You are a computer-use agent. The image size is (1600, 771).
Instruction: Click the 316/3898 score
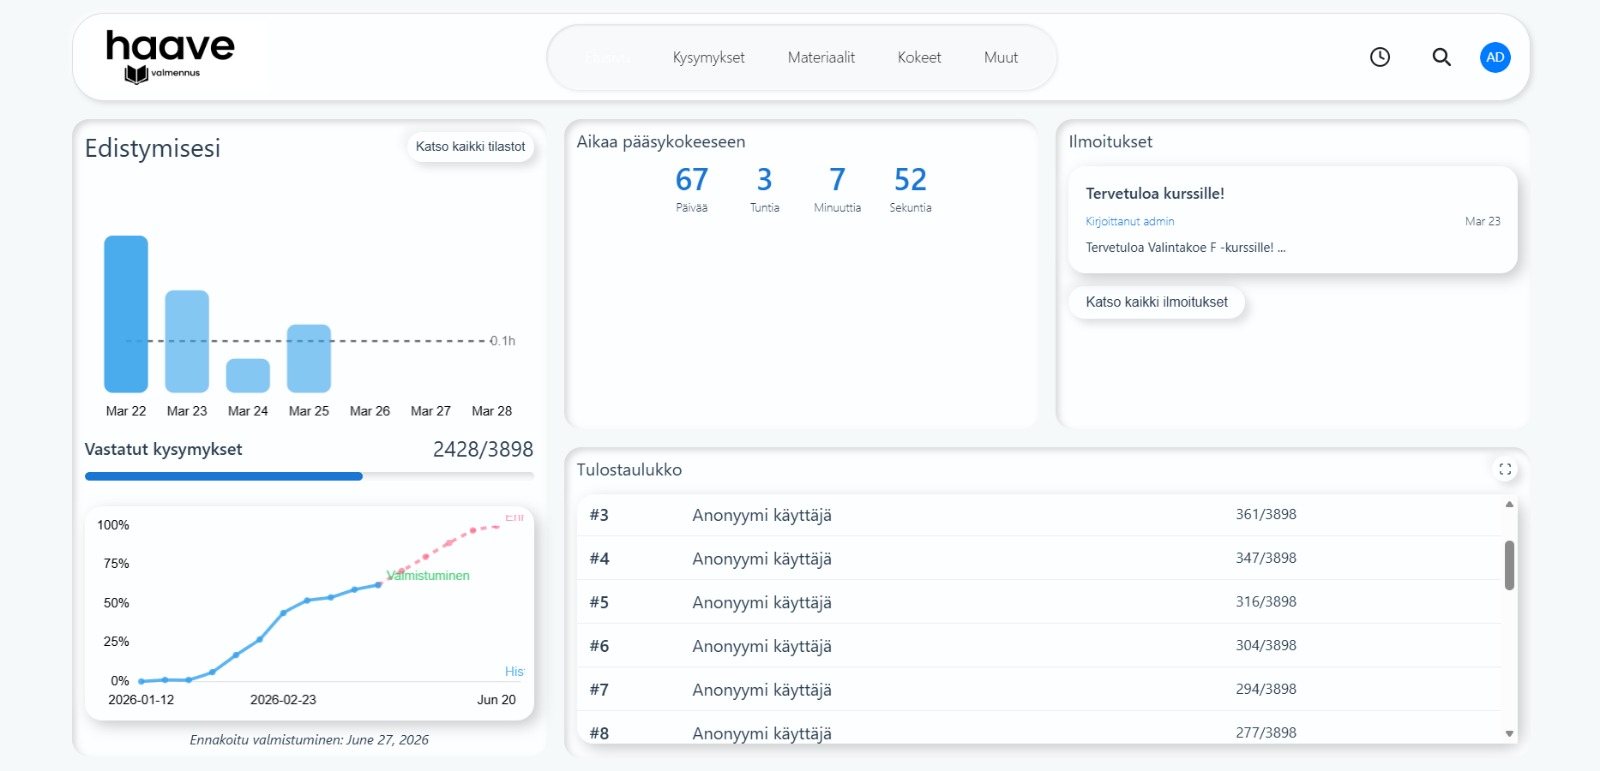(x=1265, y=601)
